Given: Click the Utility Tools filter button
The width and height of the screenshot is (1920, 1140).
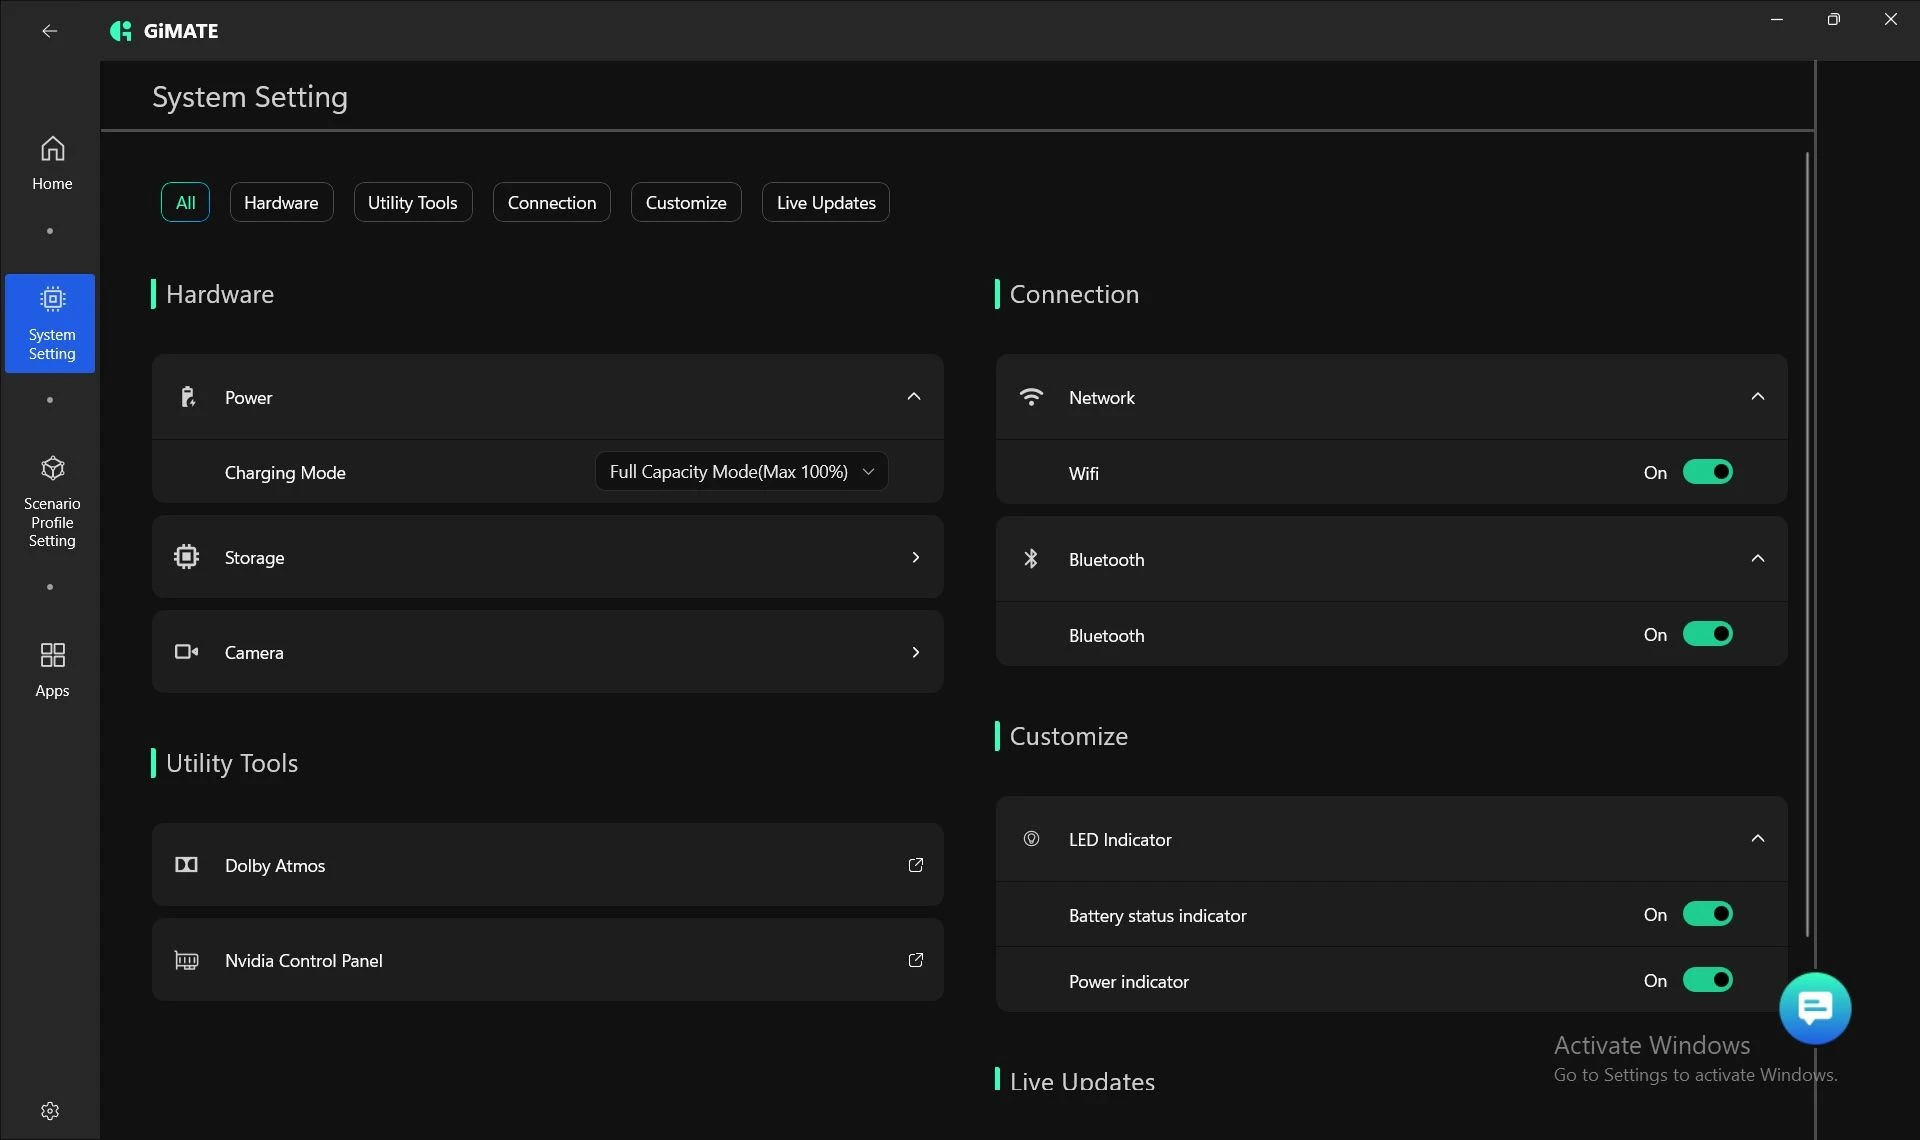Looking at the screenshot, I should pos(412,202).
